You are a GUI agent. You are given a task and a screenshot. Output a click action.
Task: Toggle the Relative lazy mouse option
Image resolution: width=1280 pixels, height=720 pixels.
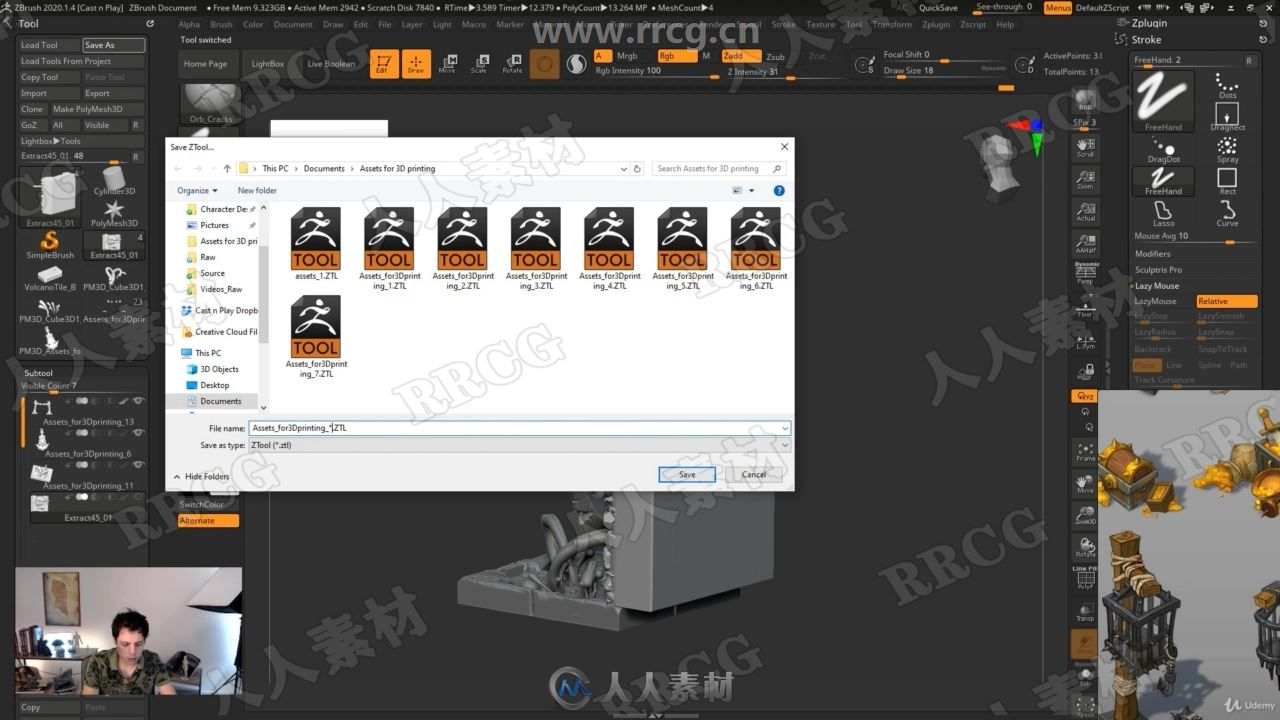[x=1226, y=301]
